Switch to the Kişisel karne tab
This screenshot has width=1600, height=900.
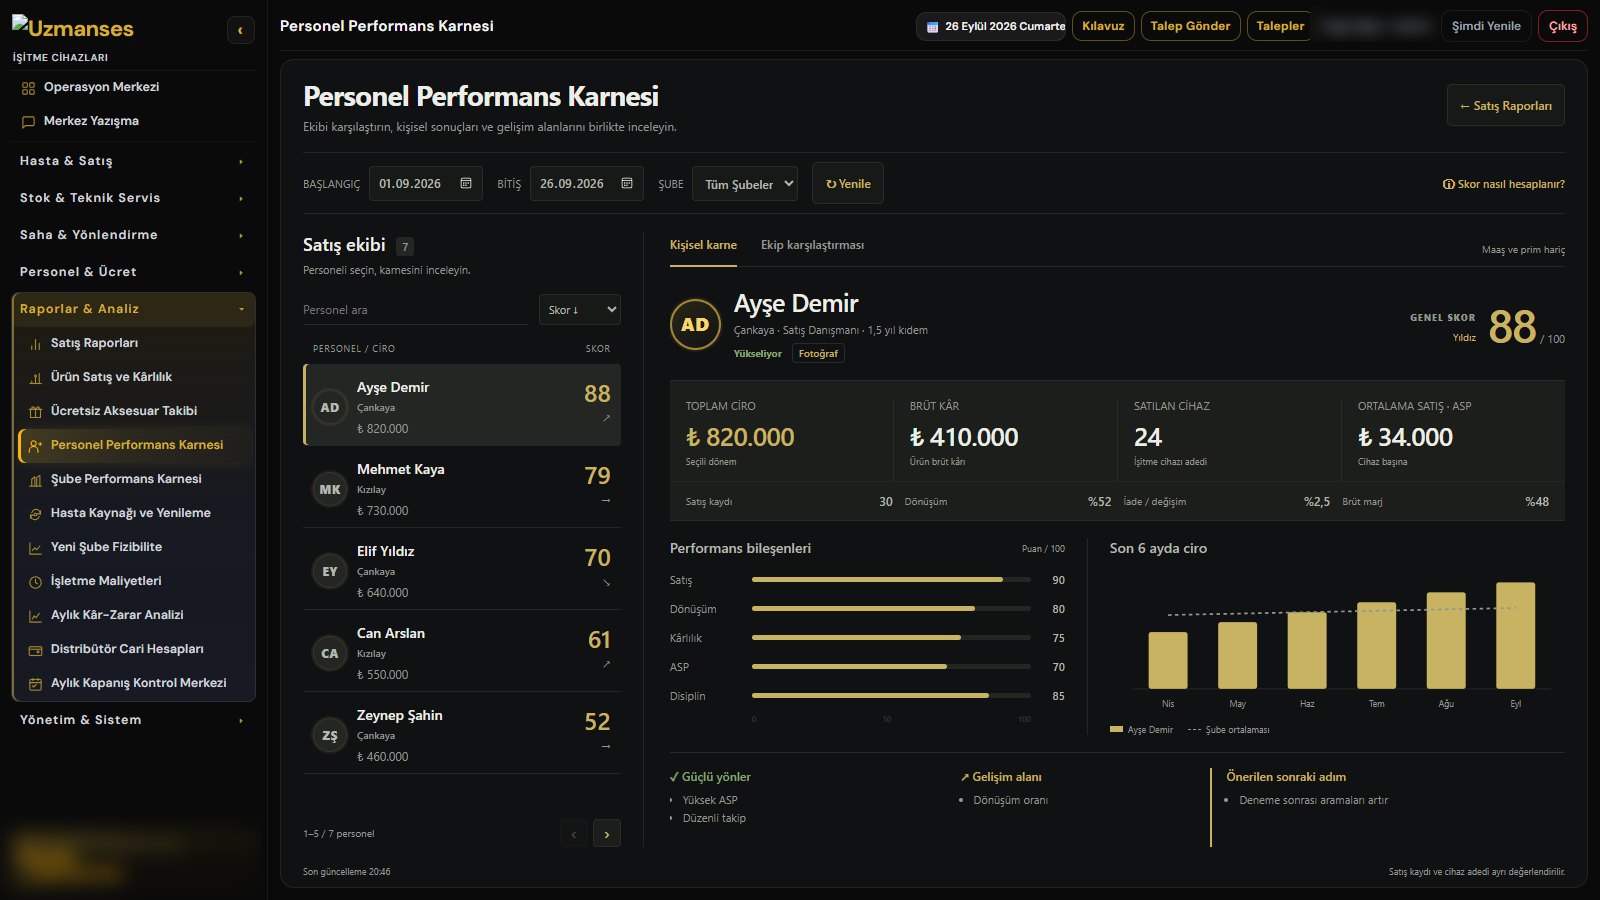click(x=703, y=245)
